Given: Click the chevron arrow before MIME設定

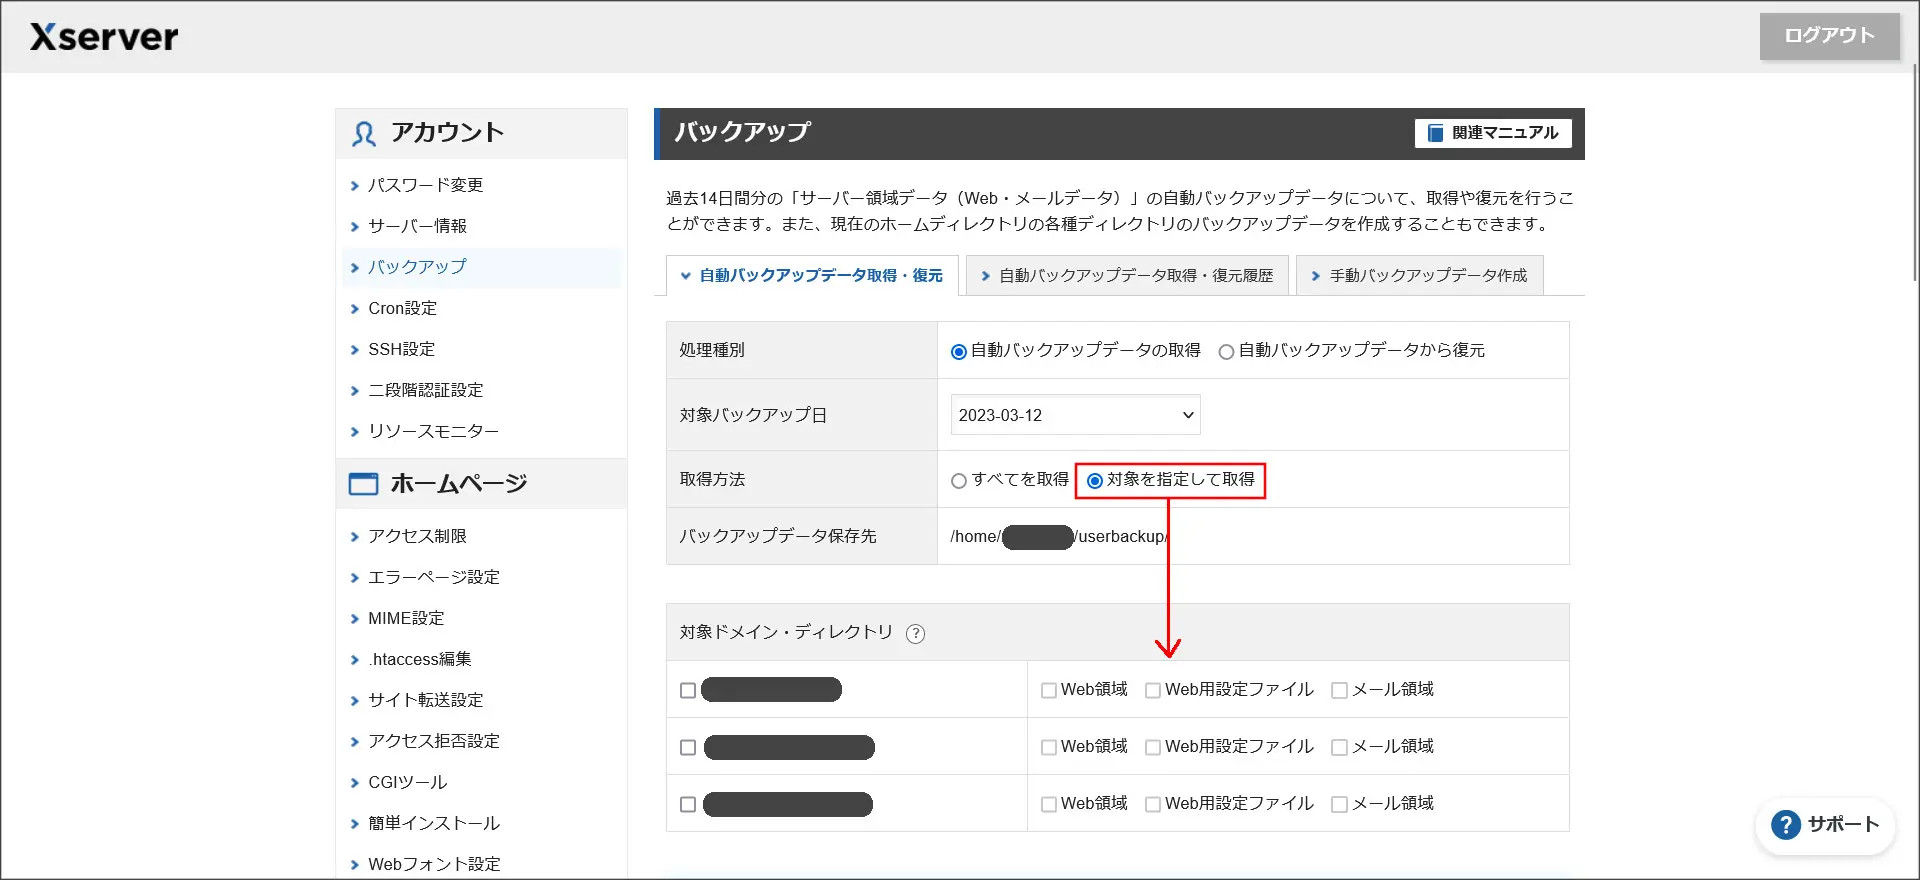Looking at the screenshot, I should [x=354, y=619].
